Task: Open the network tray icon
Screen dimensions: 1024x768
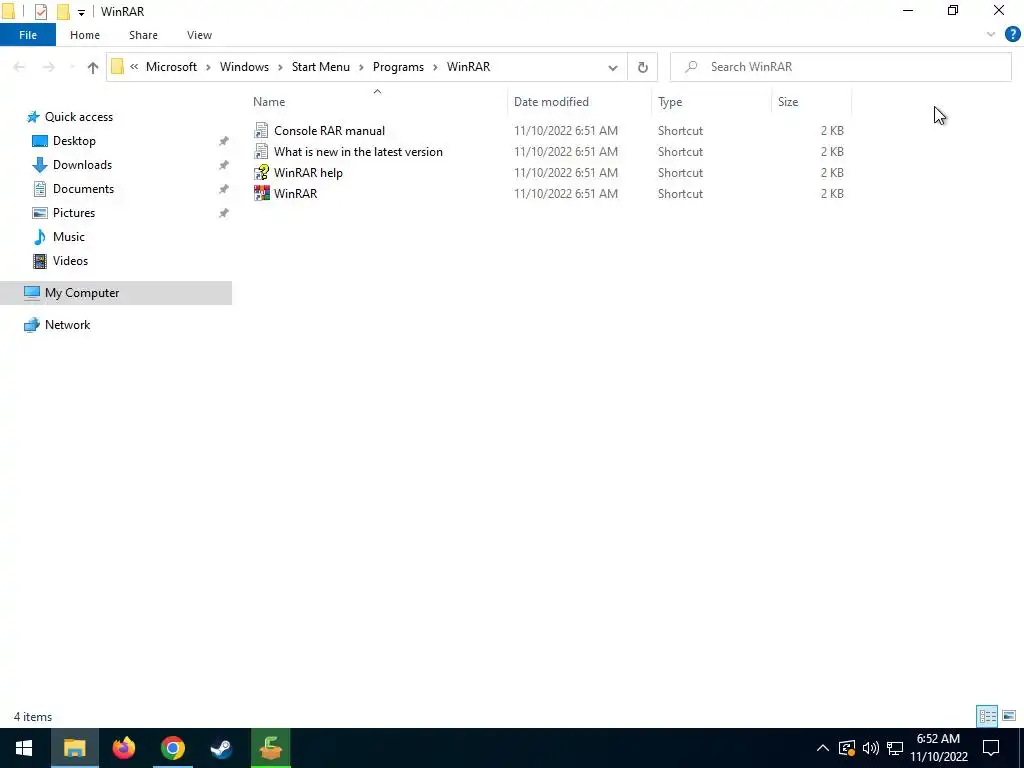Action: (895, 748)
